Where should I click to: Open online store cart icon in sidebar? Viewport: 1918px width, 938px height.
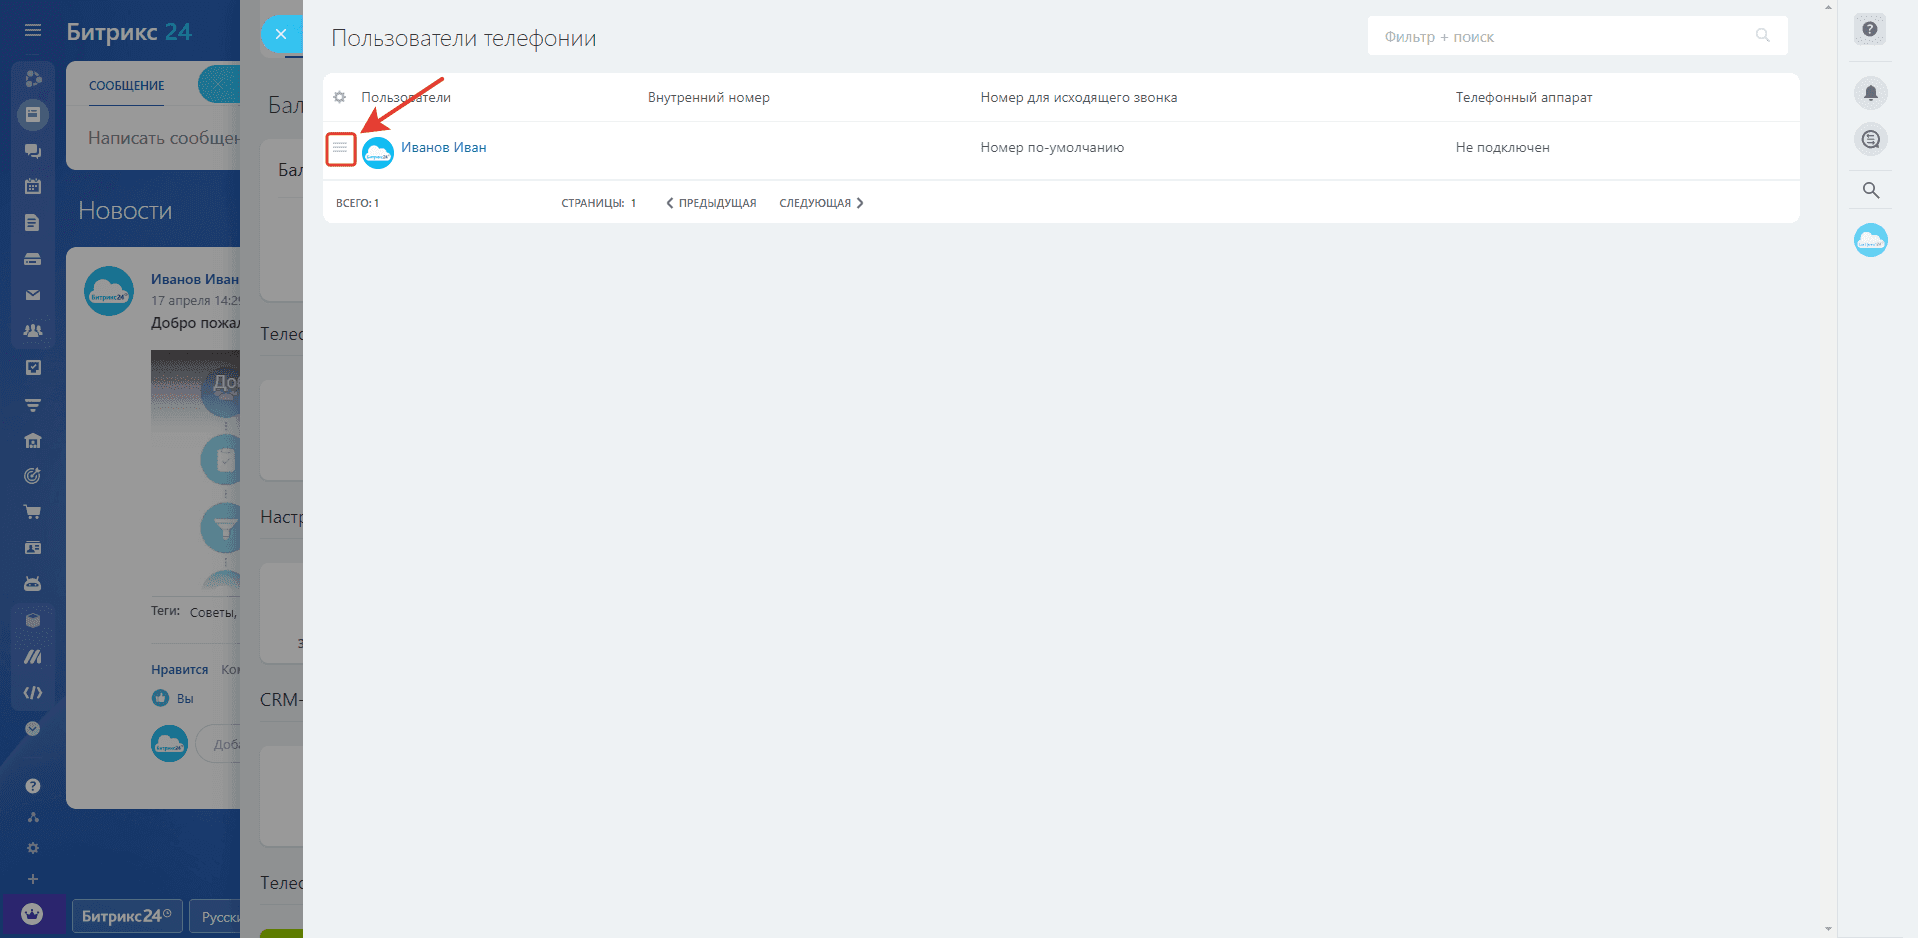click(33, 512)
